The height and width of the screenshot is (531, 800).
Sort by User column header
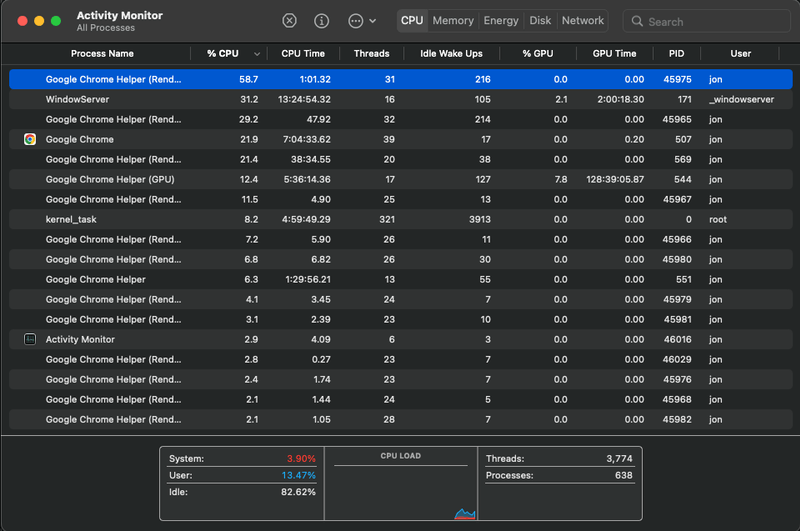pos(740,54)
